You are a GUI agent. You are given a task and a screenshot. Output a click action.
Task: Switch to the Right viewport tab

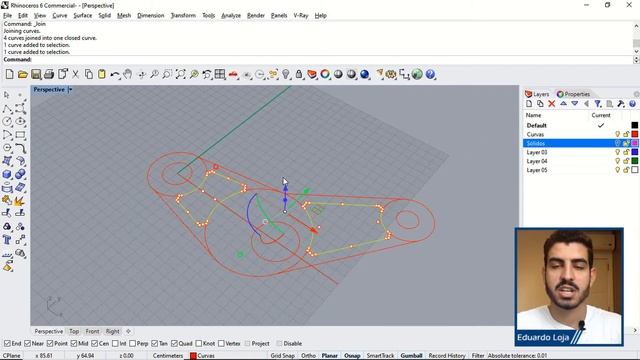(113, 331)
